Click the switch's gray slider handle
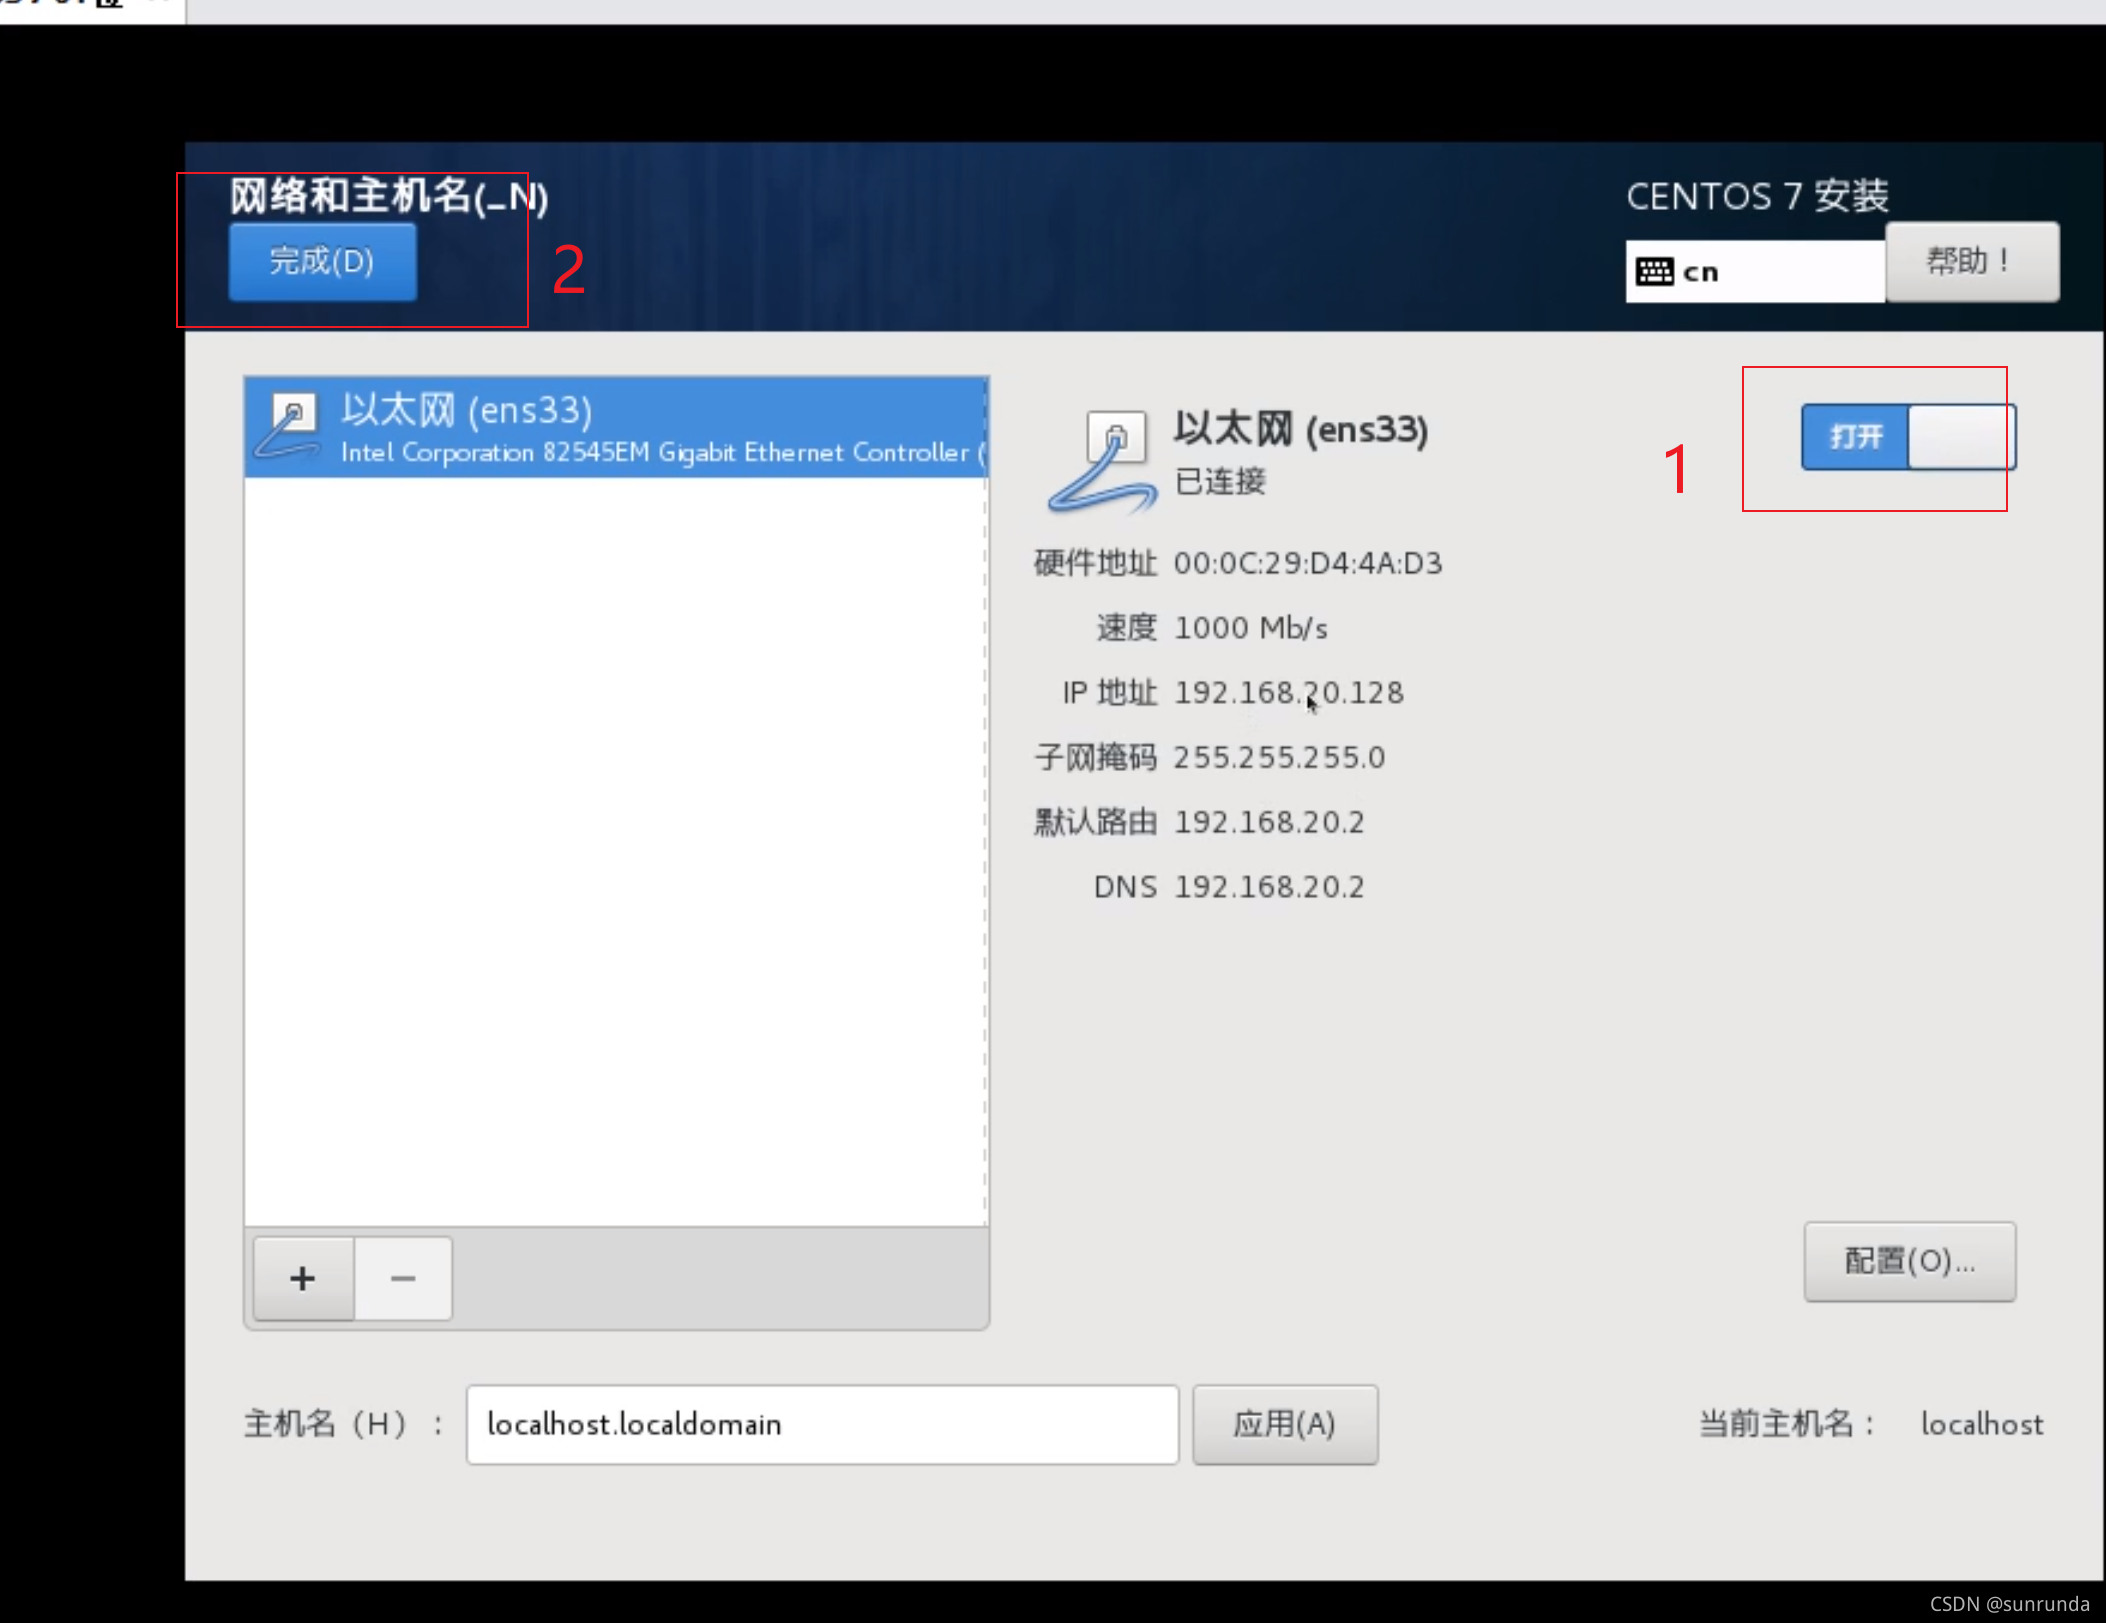 point(1960,437)
